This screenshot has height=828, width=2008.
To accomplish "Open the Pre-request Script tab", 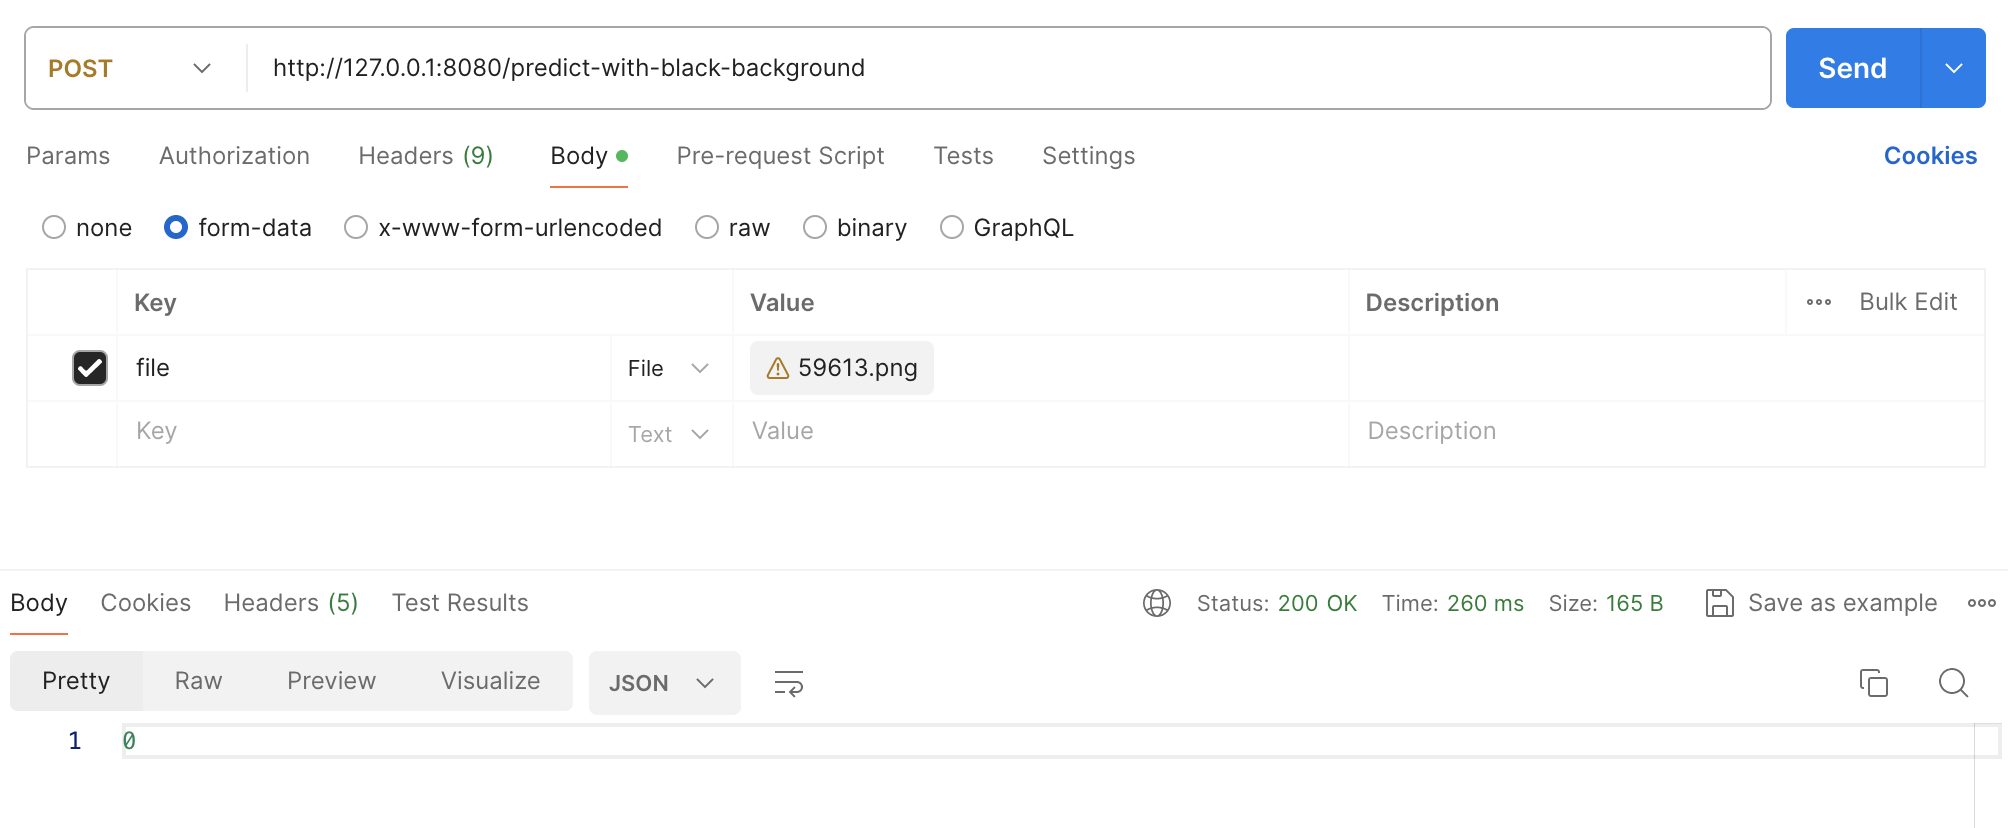I will pos(780,156).
